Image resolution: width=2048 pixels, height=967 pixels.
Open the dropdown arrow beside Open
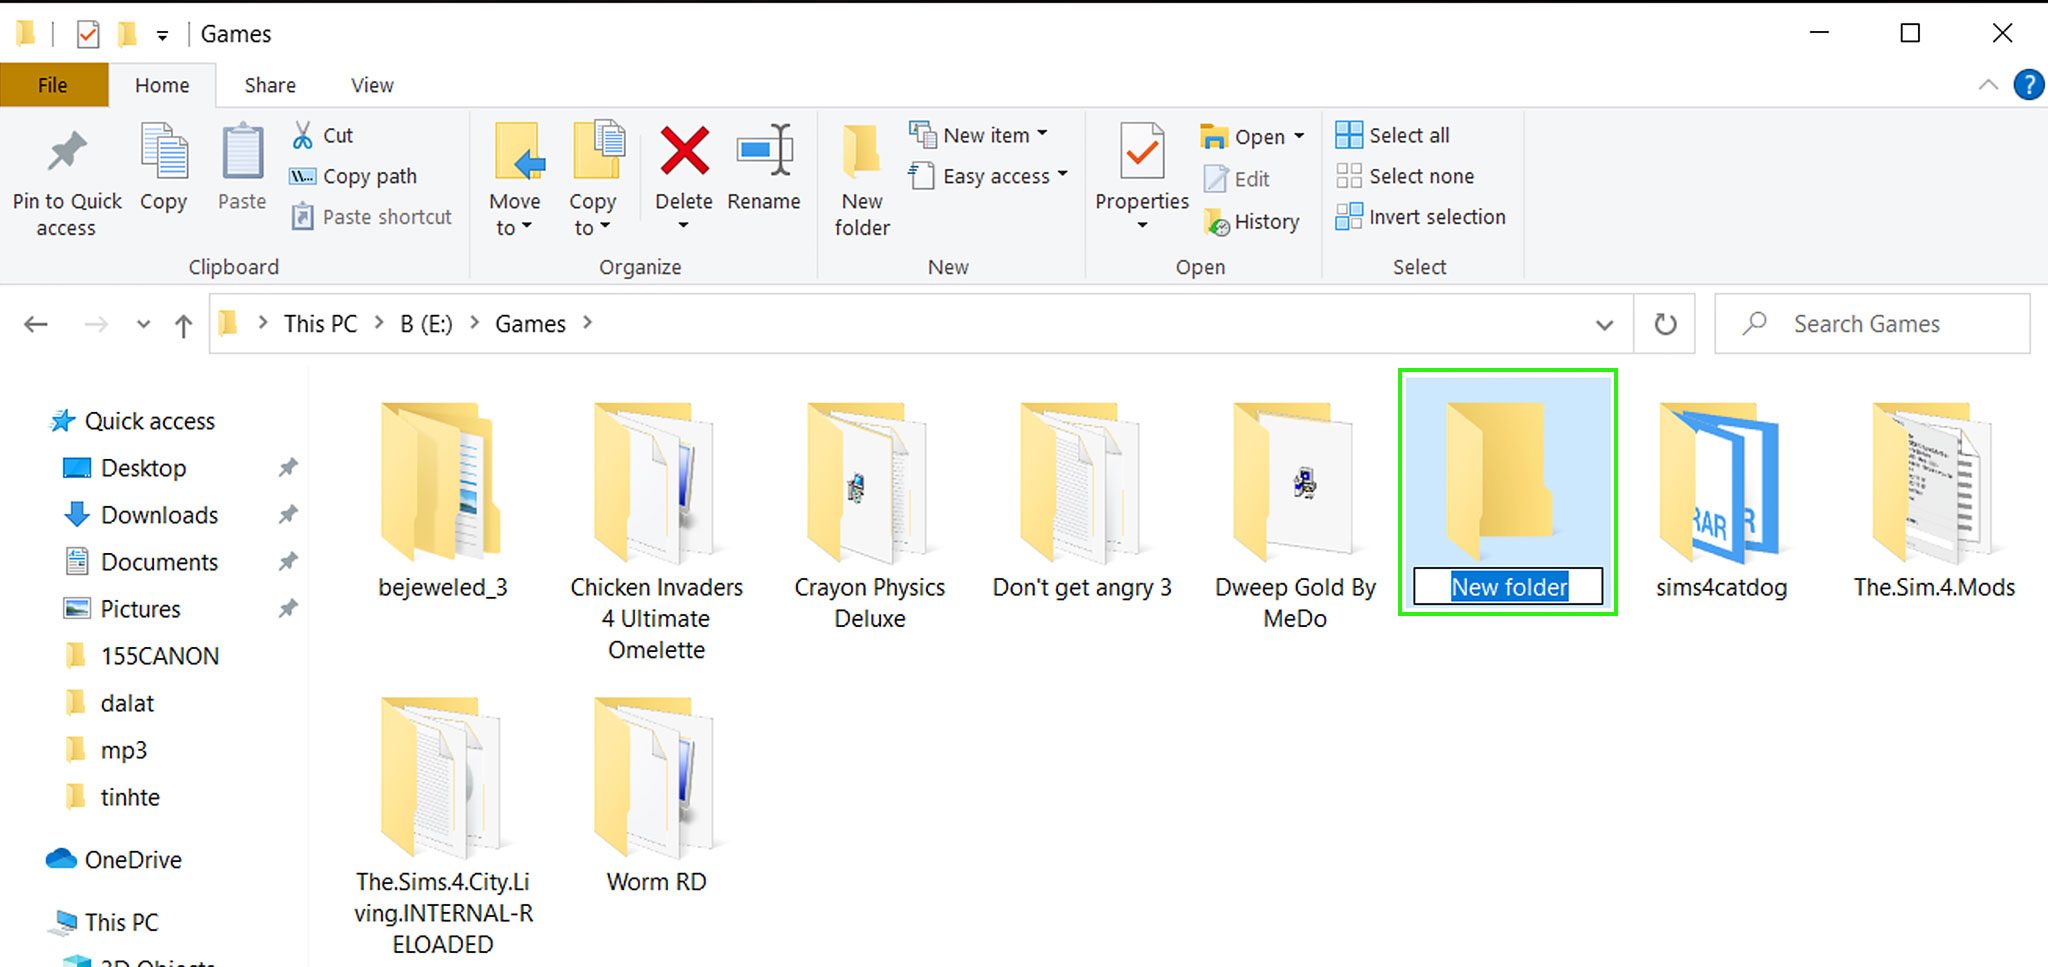click(x=1299, y=136)
